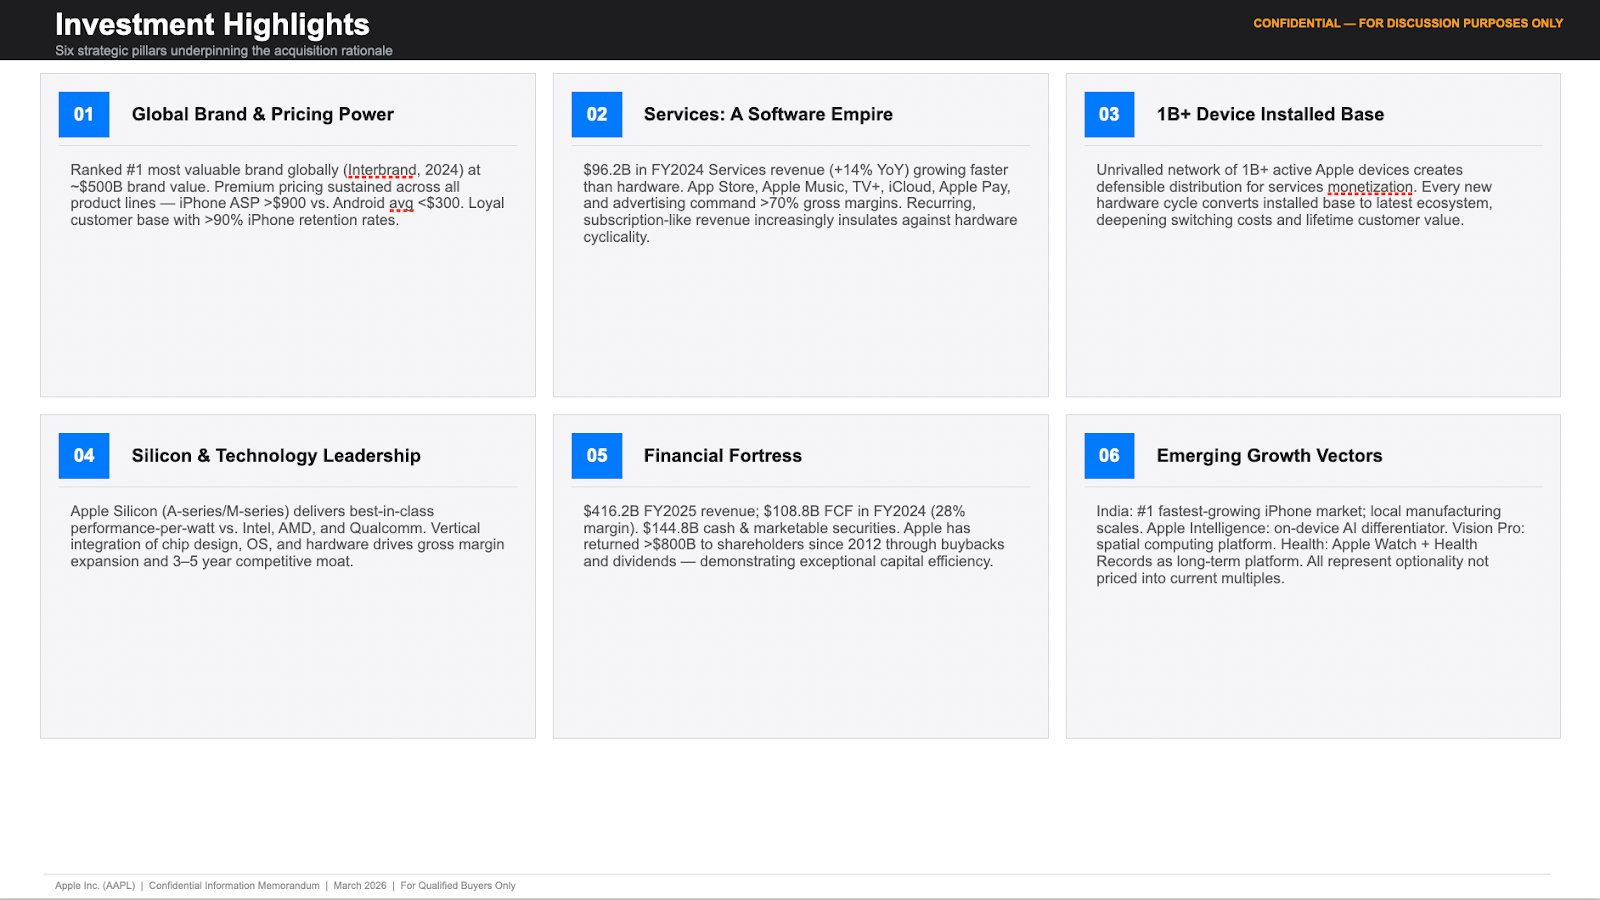Click the blue 01 number badge
Viewport: 1600px width, 900px height.
84,115
